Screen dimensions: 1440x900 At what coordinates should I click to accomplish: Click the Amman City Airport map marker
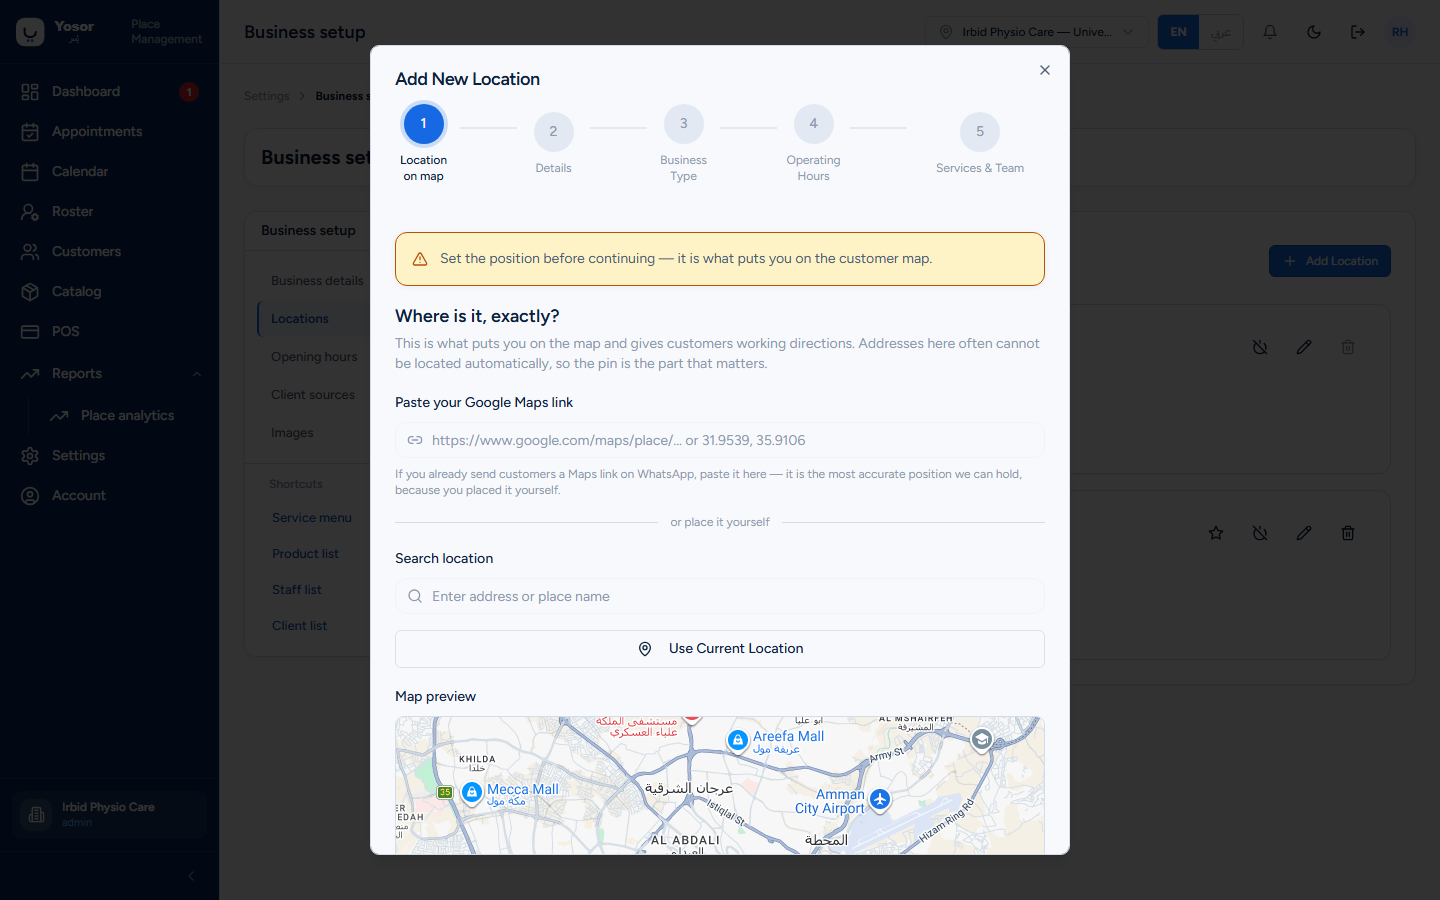pos(880,799)
